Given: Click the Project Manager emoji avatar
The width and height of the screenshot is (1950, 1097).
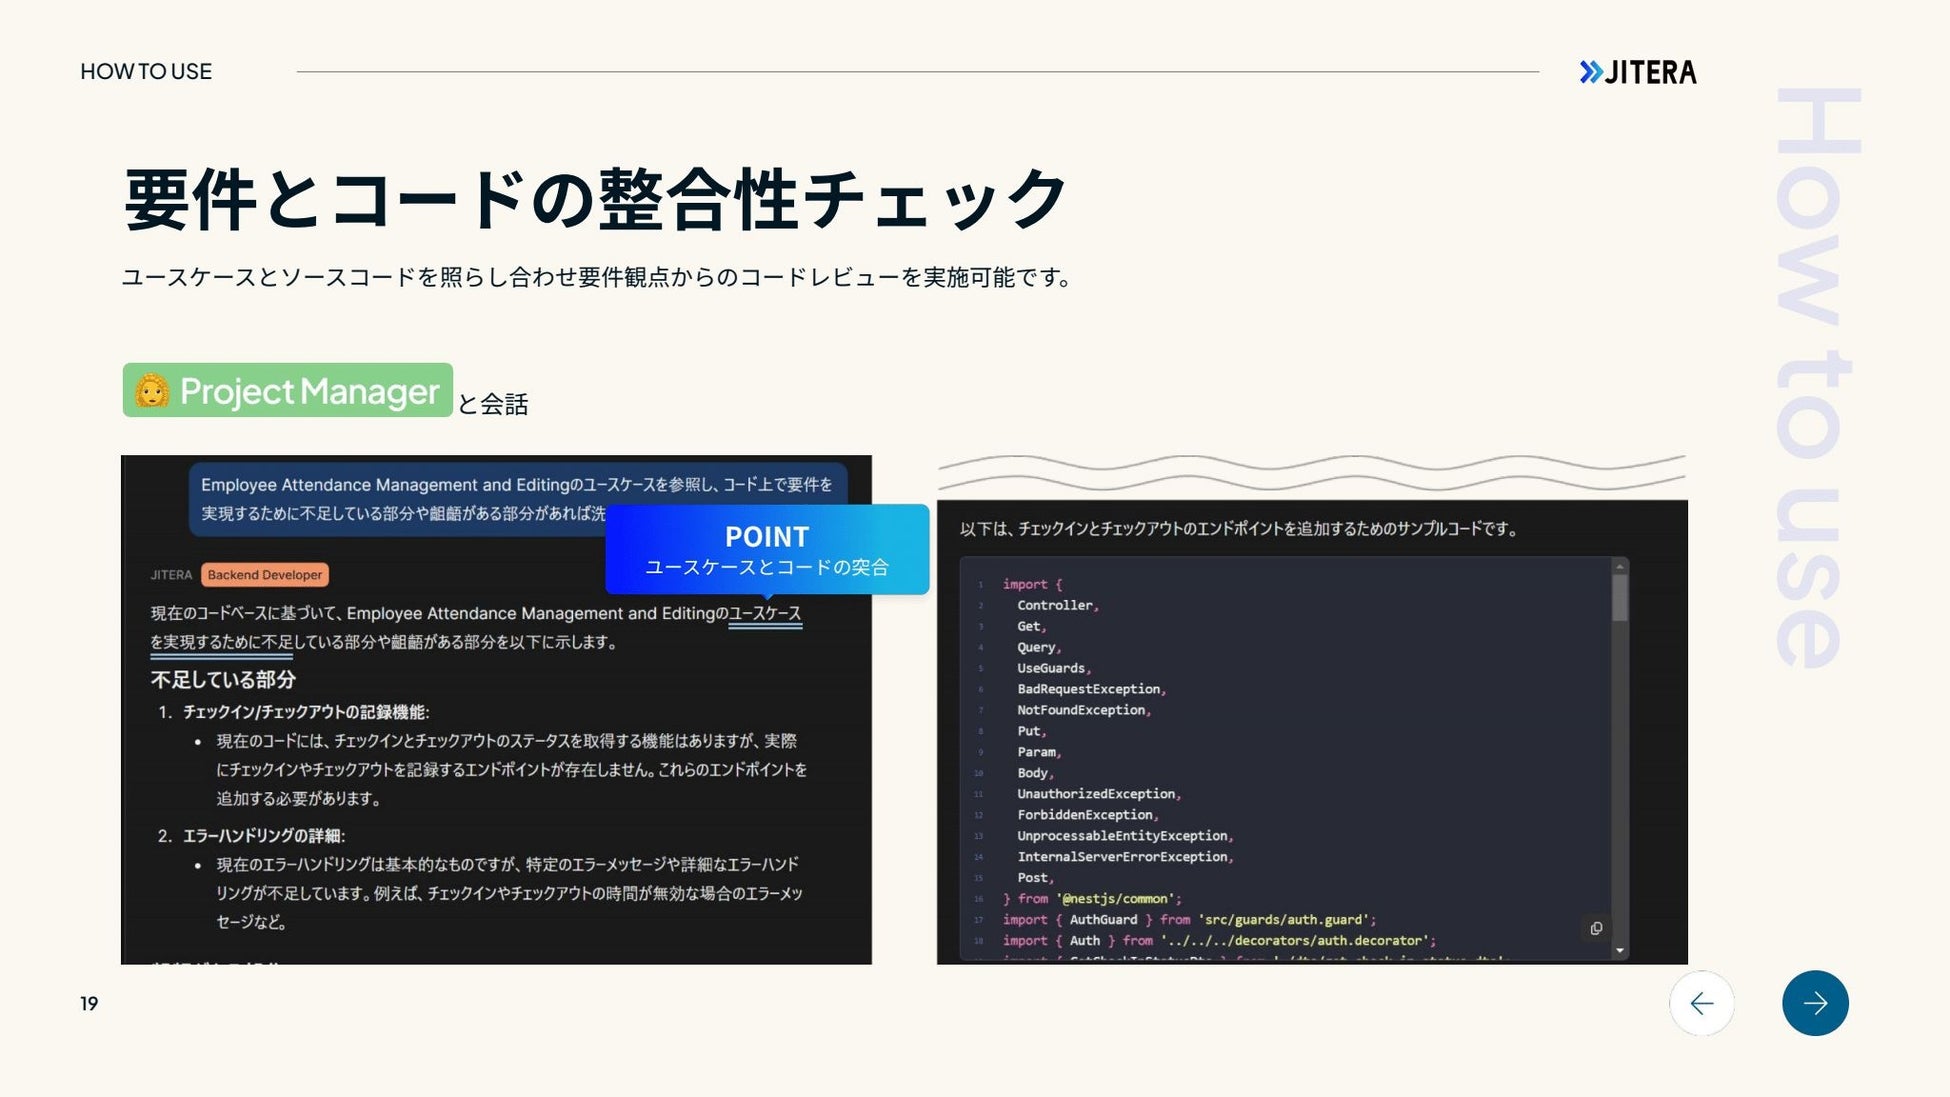Looking at the screenshot, I should tap(152, 390).
